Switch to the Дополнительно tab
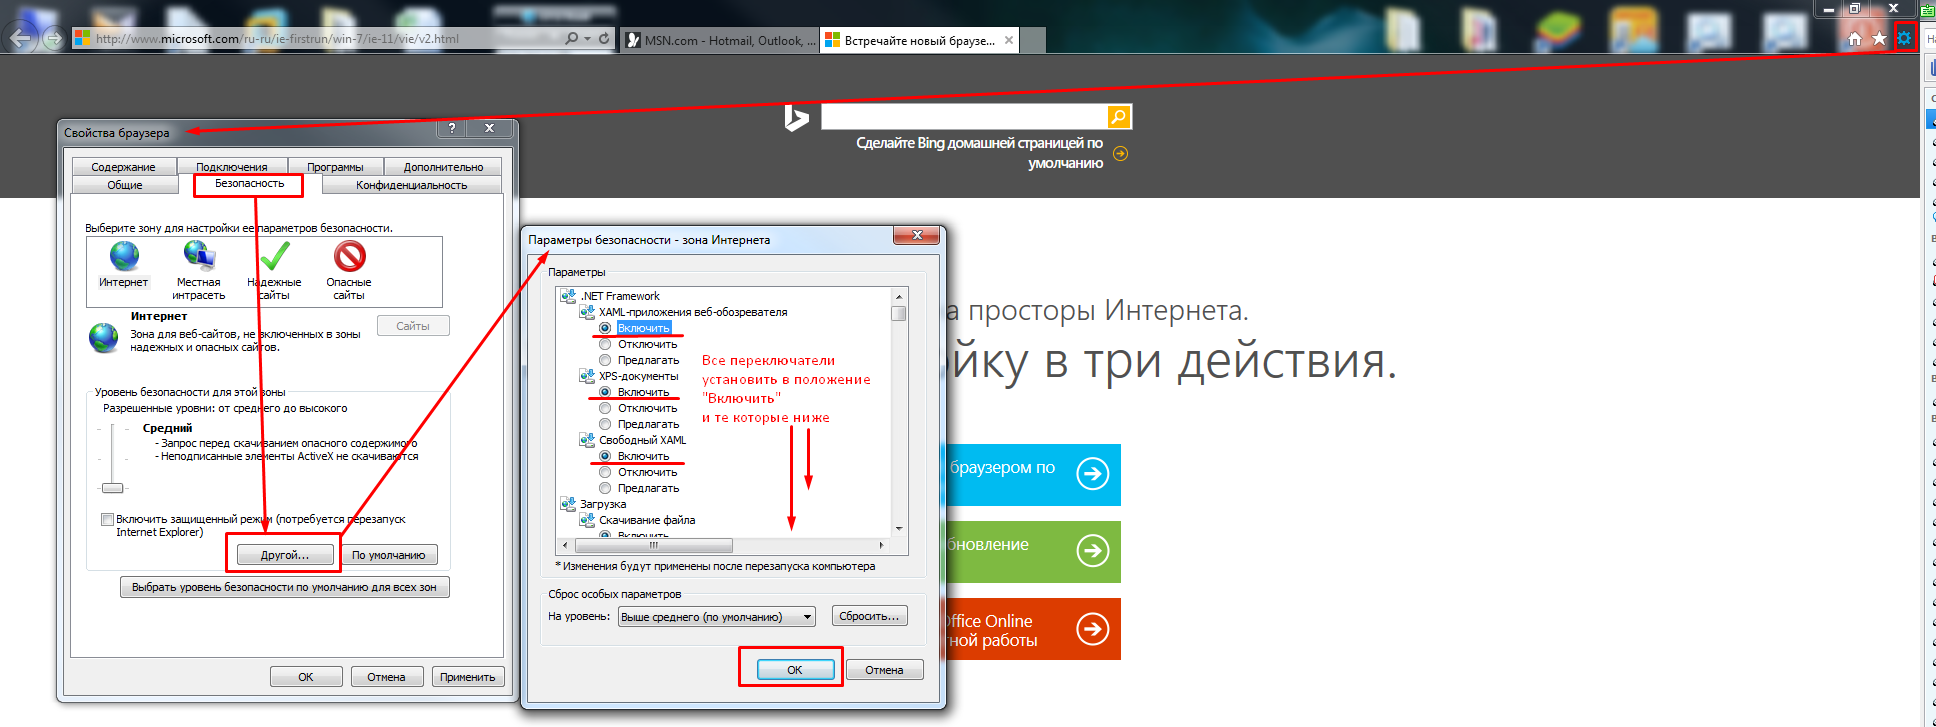Viewport: 1936px width, 727px height. [444, 167]
